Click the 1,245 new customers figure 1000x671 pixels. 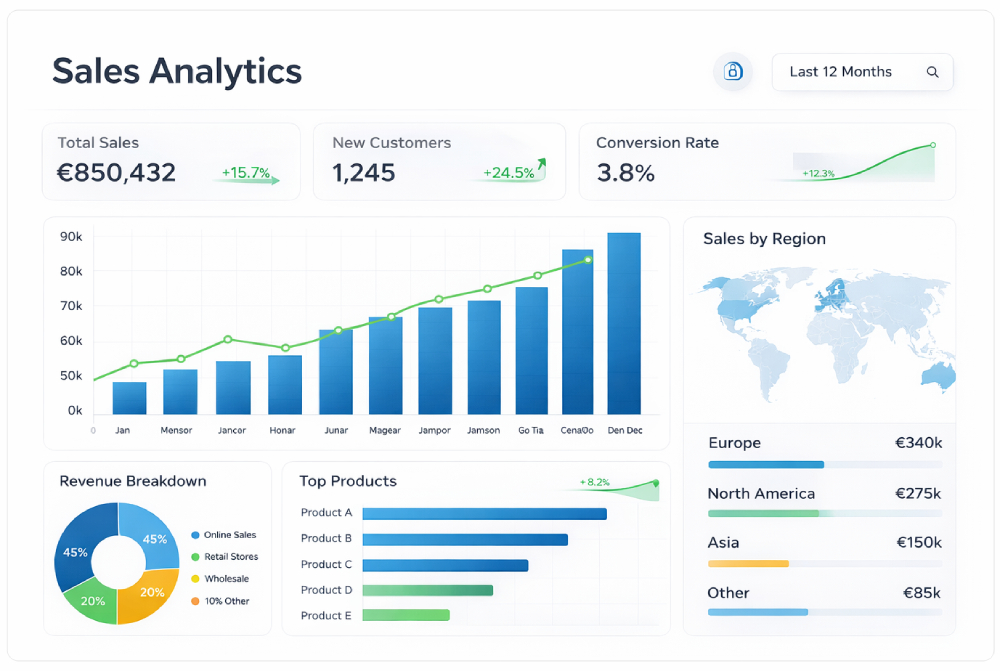click(364, 173)
